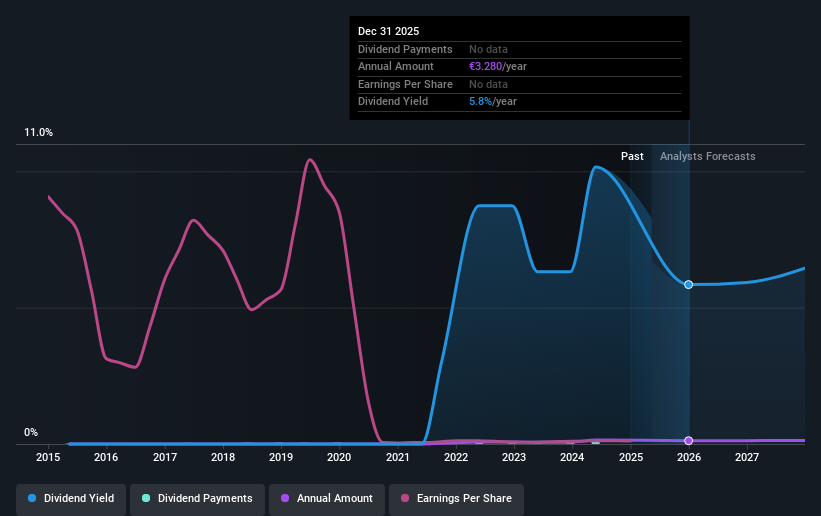Toggle the Annual Amount legend button
The height and width of the screenshot is (516, 821).
327,499
